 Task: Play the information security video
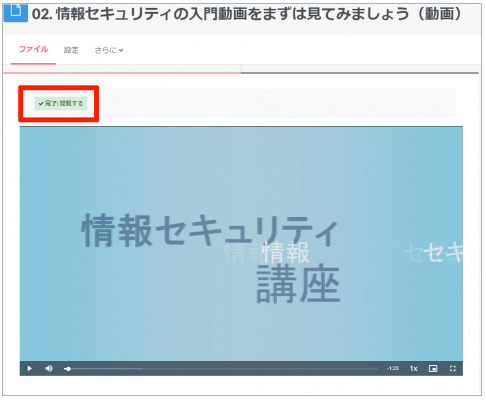point(30,368)
